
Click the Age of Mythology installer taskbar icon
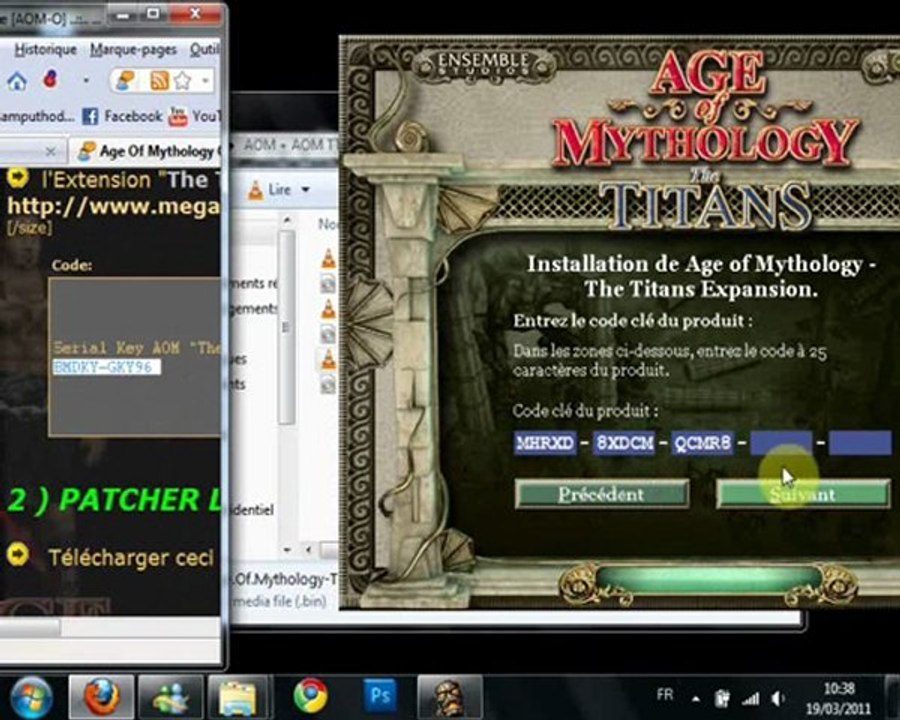[449, 697]
